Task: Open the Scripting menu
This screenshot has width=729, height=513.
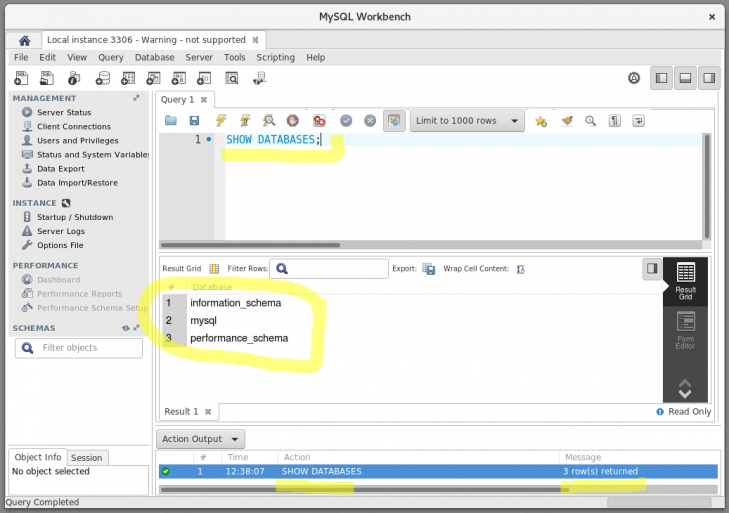Action: pyautogui.click(x=275, y=57)
